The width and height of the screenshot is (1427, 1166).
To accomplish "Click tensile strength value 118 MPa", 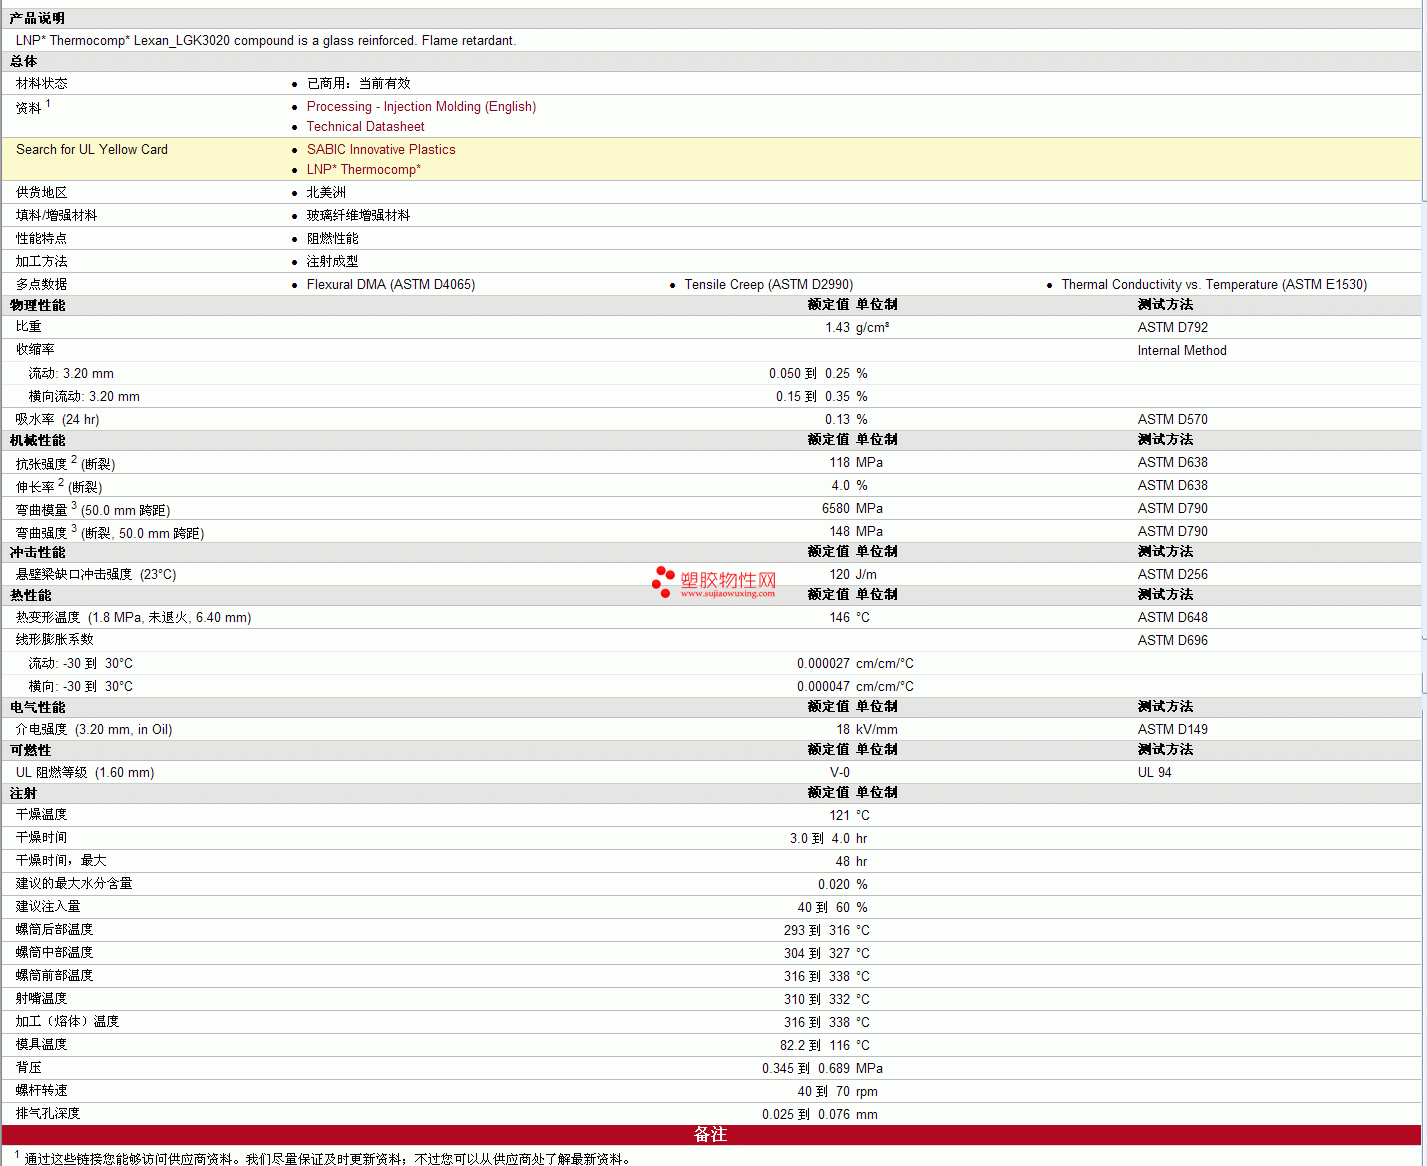I will pyautogui.click(x=856, y=463).
